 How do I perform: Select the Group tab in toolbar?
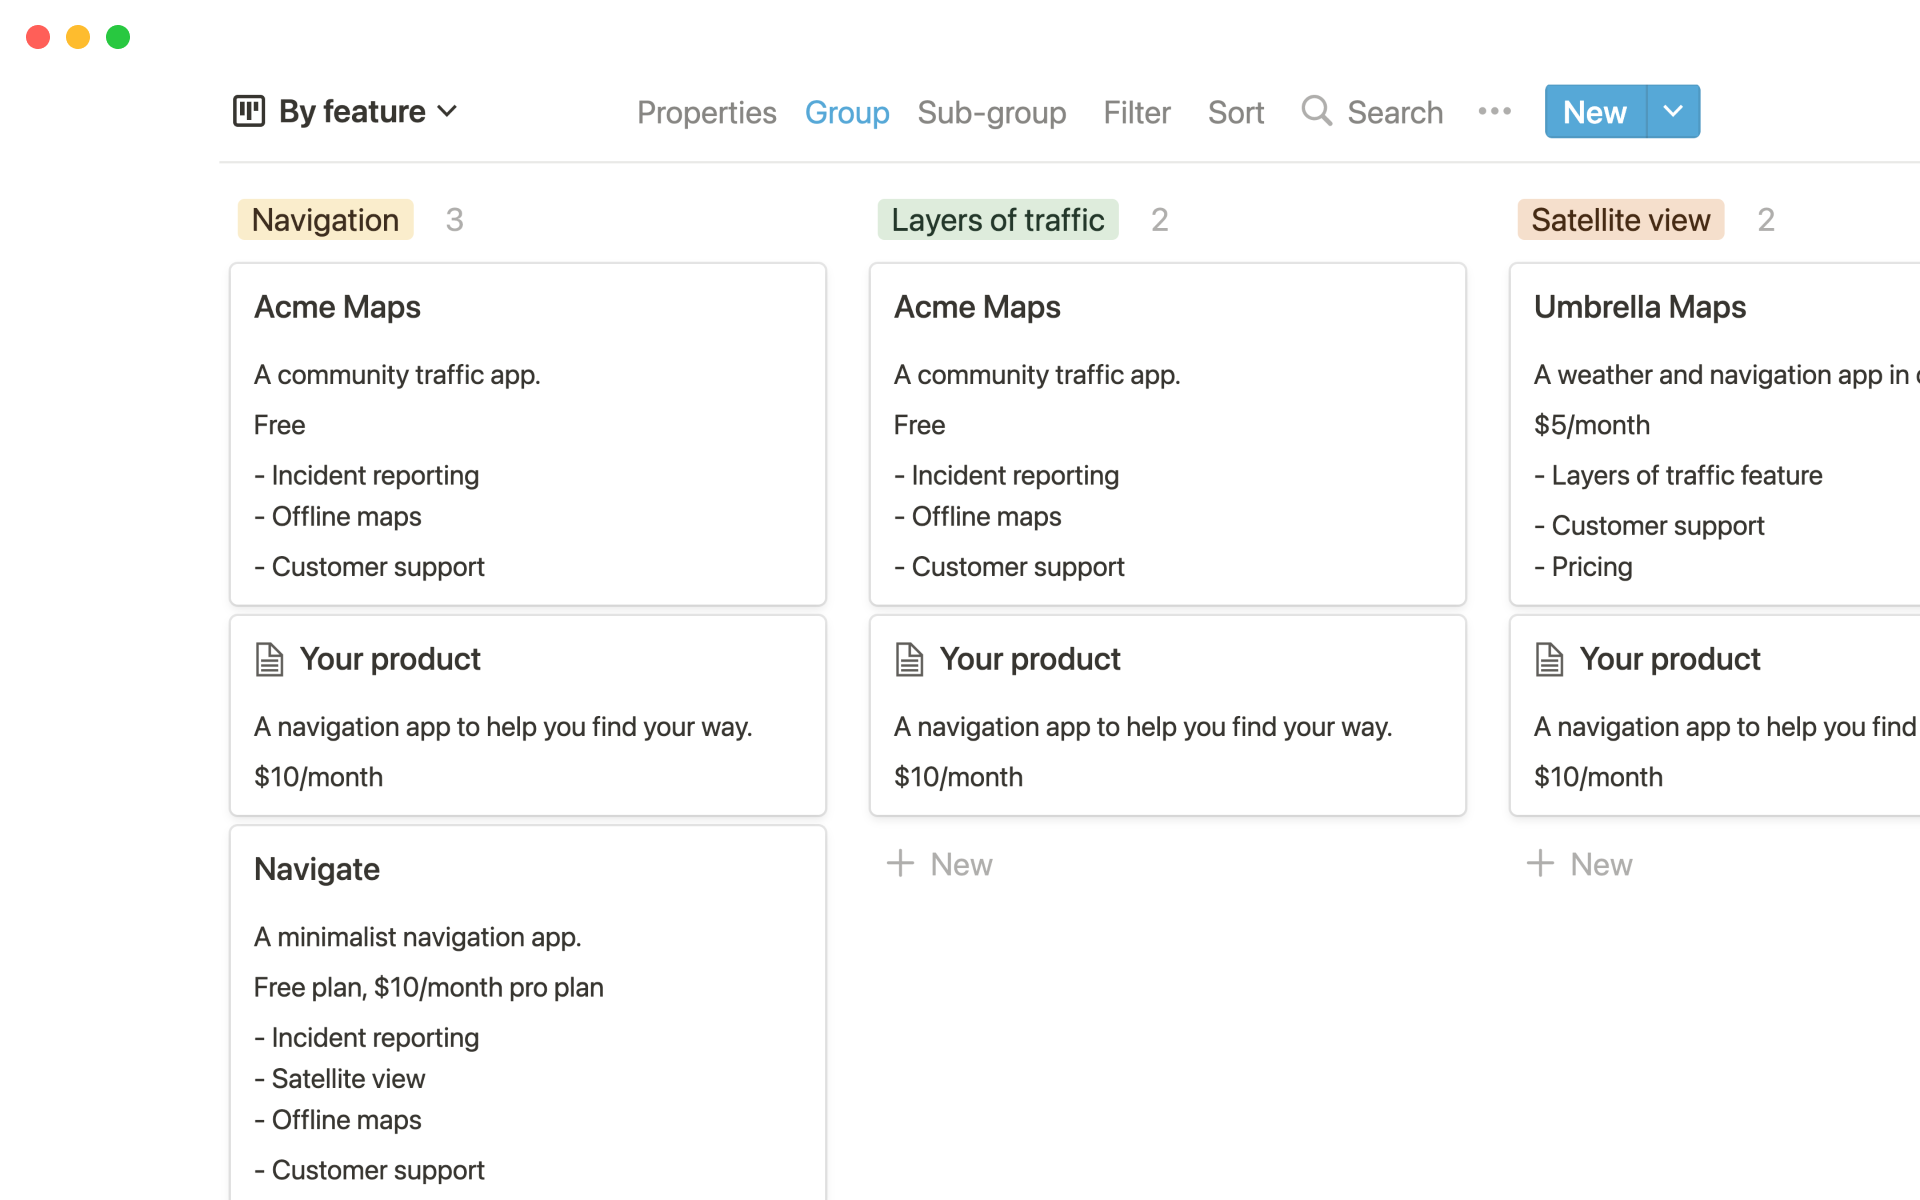[846, 111]
